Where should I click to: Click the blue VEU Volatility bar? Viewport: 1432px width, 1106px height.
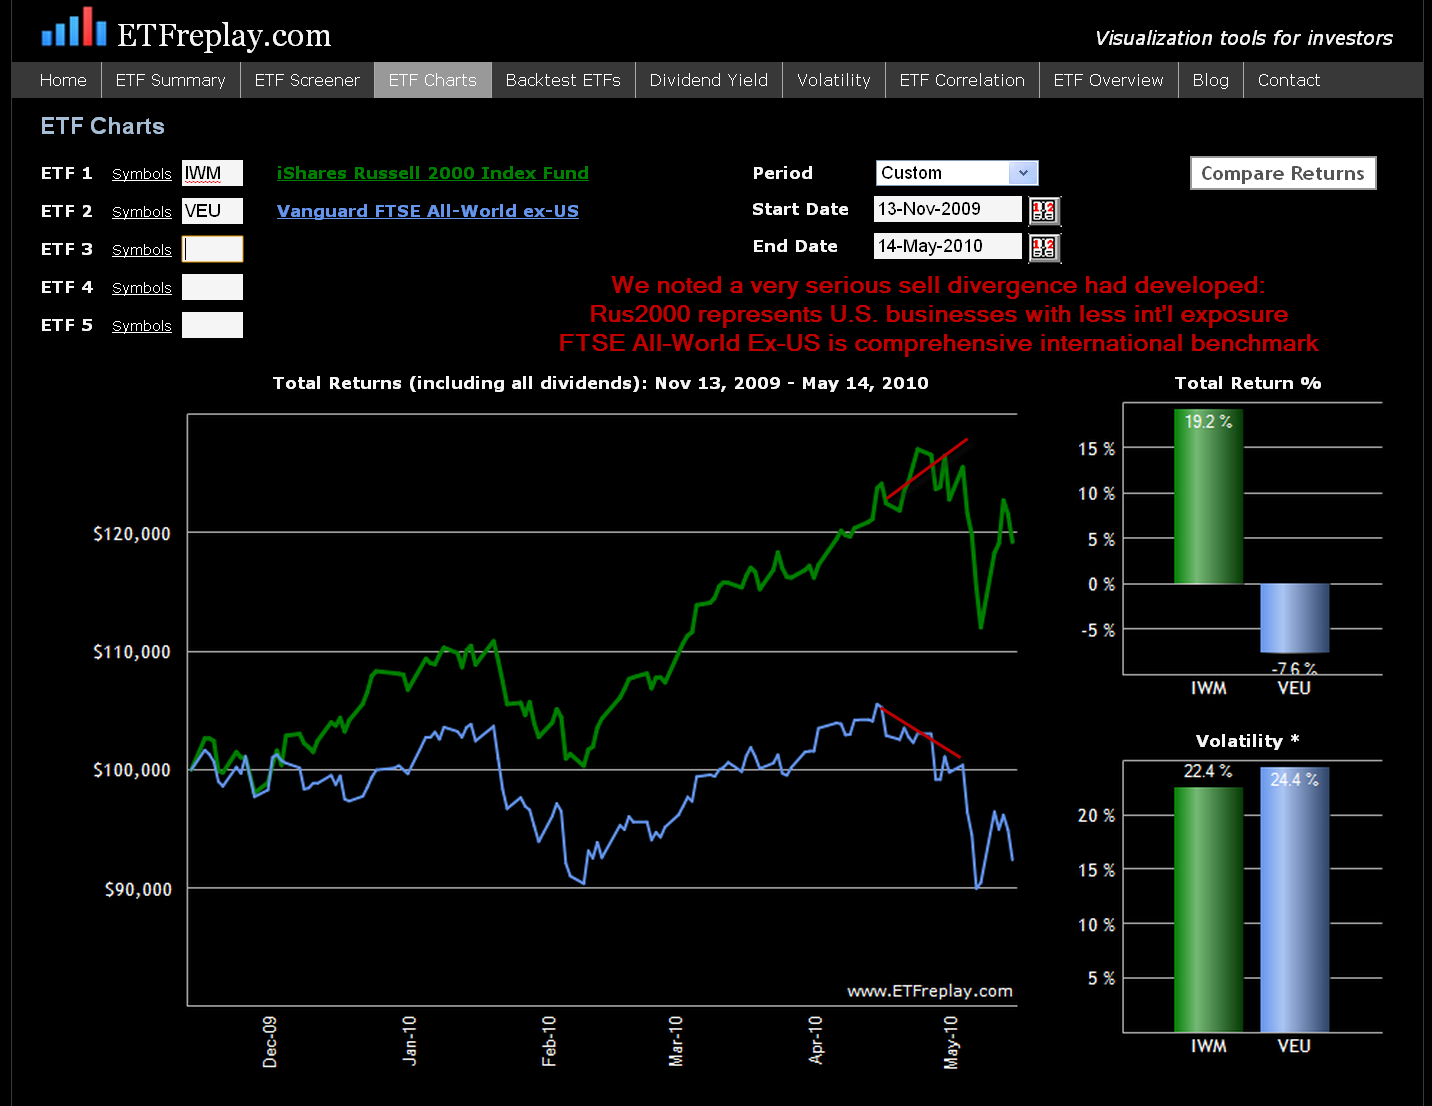[x=1295, y=899]
